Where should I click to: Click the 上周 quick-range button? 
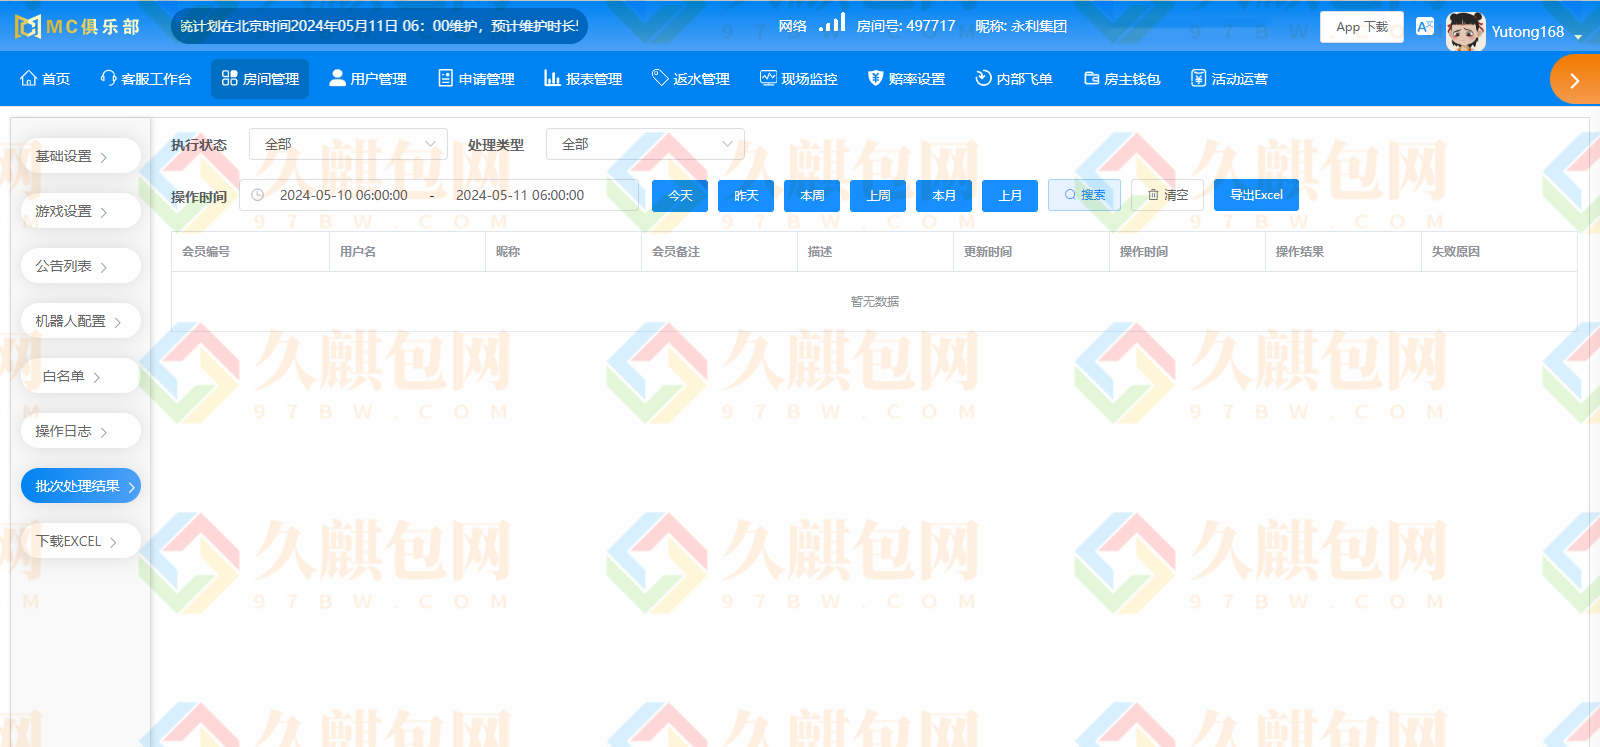pyautogui.click(x=878, y=196)
